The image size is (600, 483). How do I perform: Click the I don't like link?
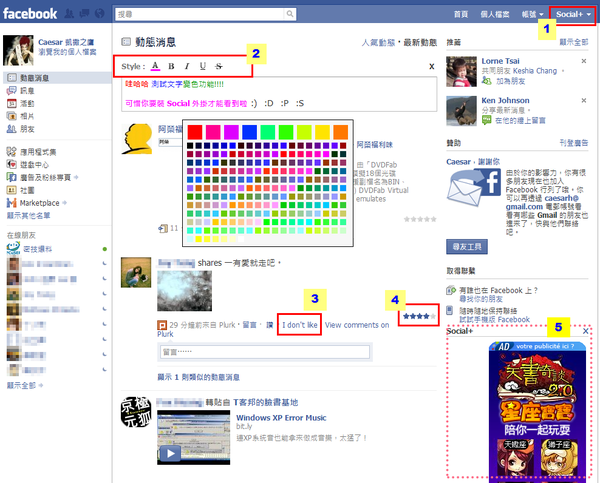(300, 325)
